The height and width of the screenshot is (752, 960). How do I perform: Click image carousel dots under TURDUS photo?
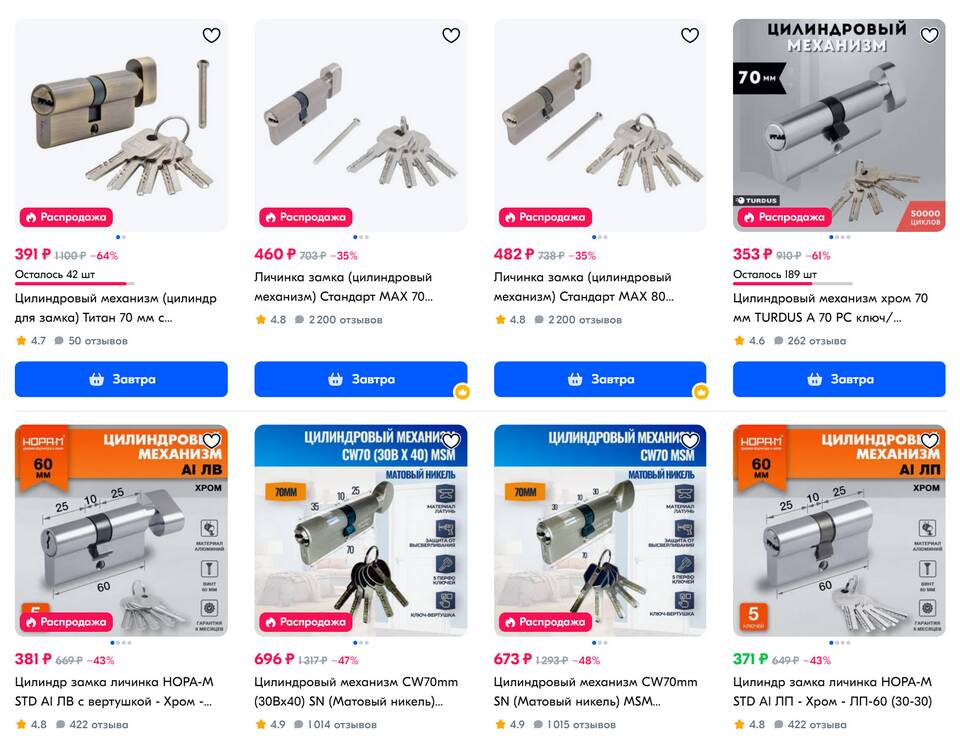(839, 237)
